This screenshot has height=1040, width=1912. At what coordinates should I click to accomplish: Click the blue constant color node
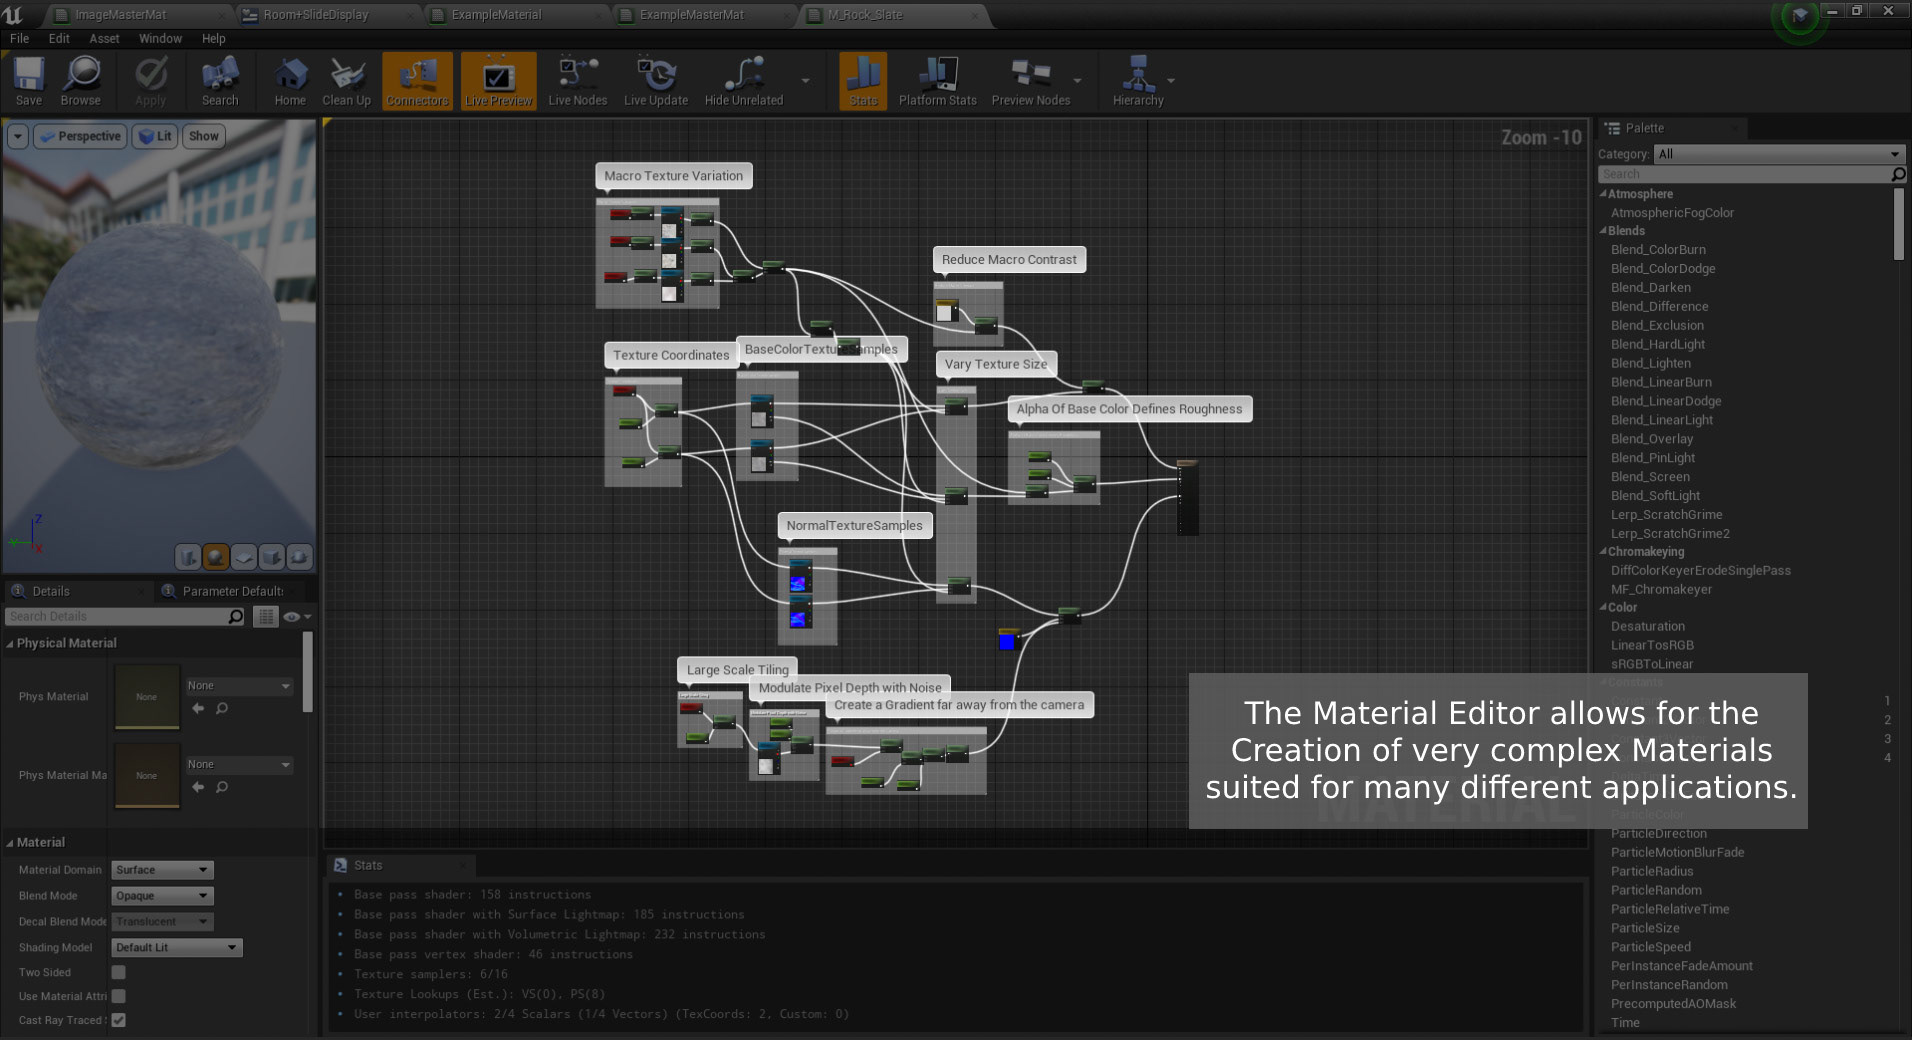[1007, 640]
